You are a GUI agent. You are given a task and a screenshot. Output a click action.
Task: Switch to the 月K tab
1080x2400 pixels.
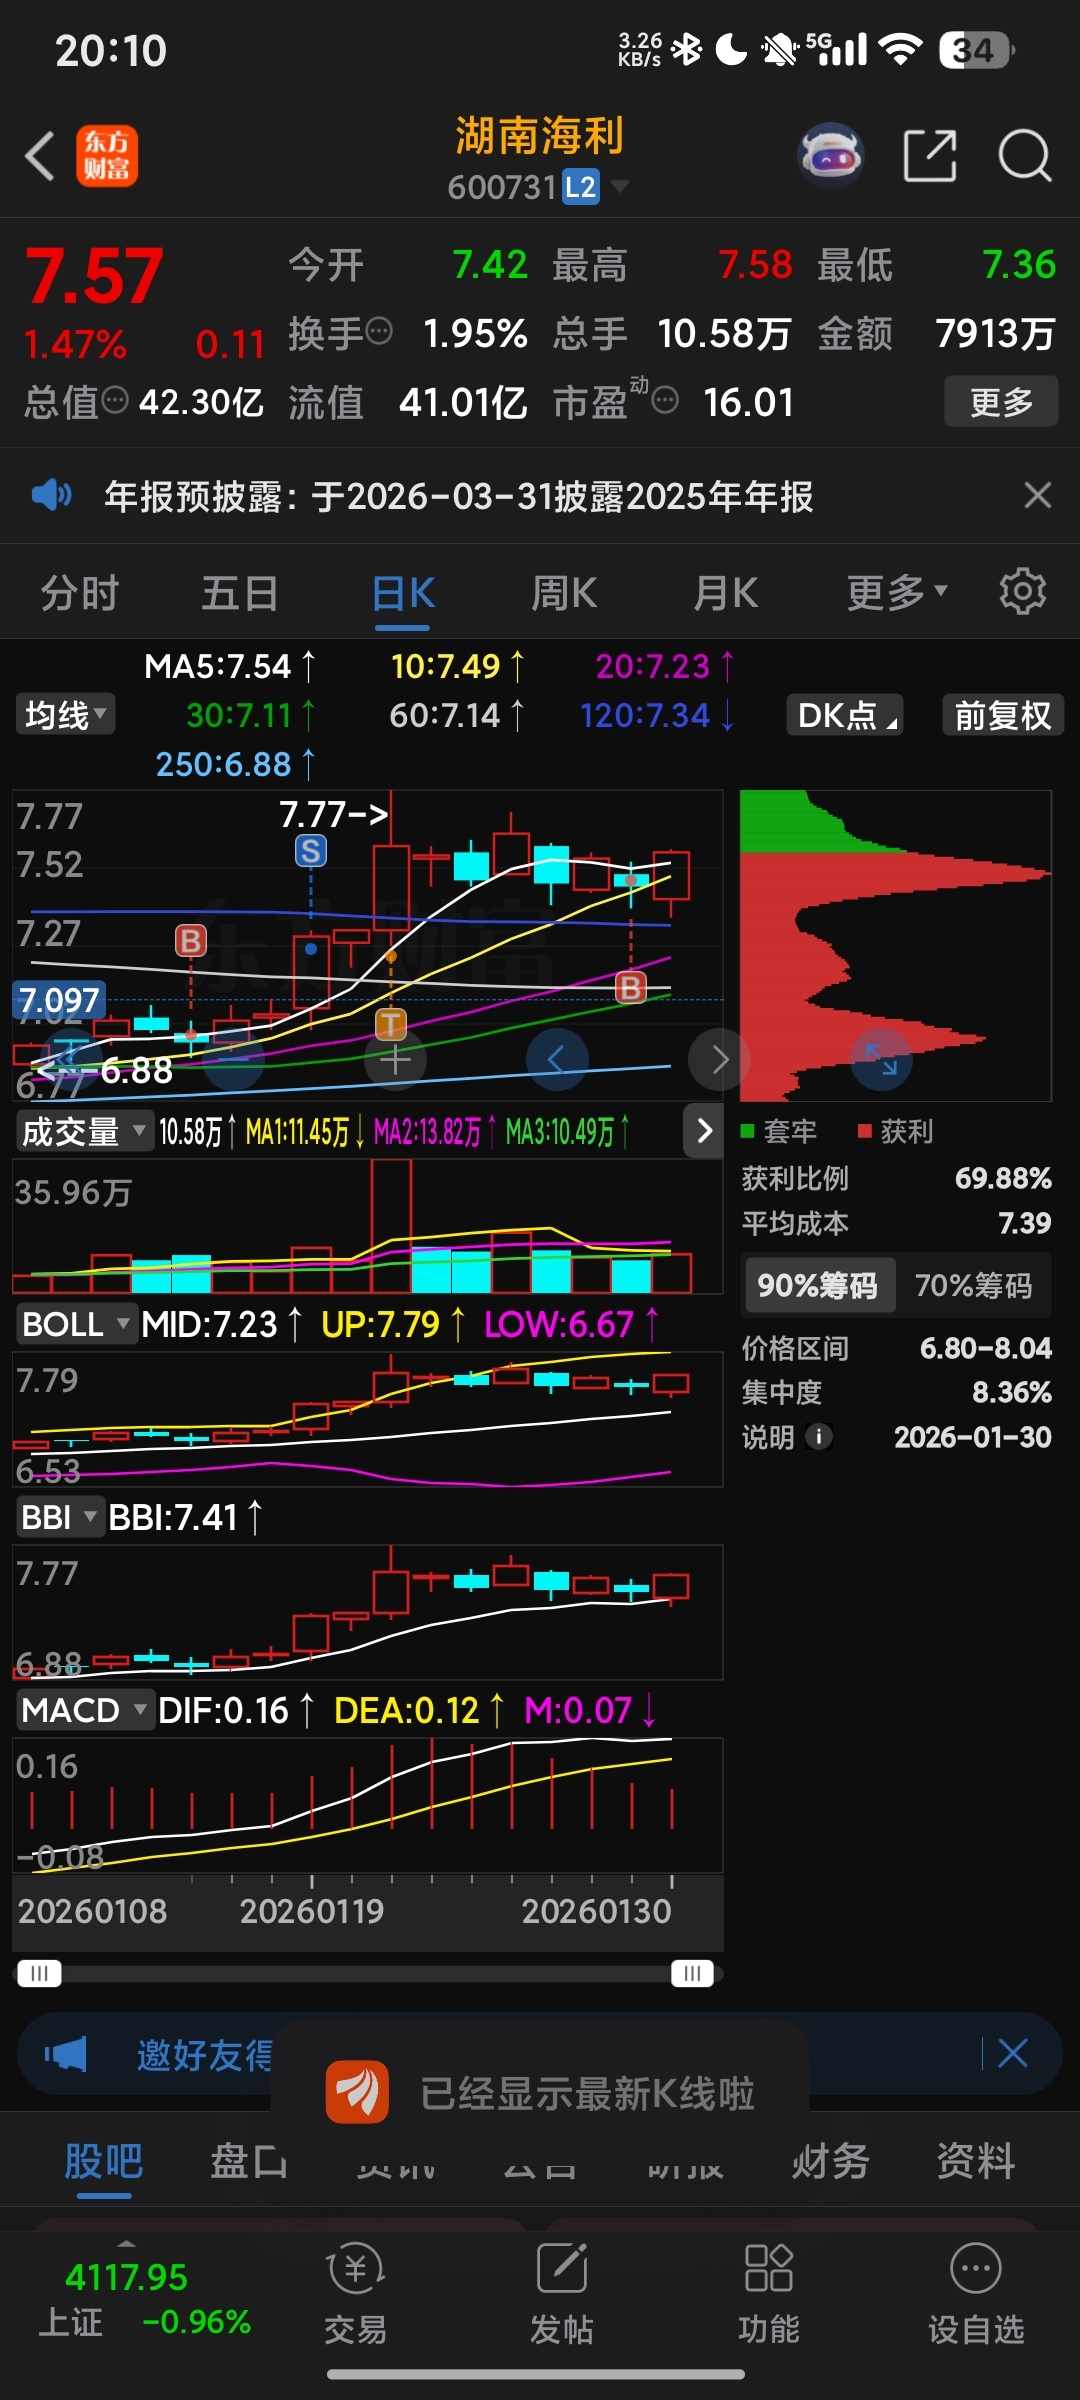(726, 593)
